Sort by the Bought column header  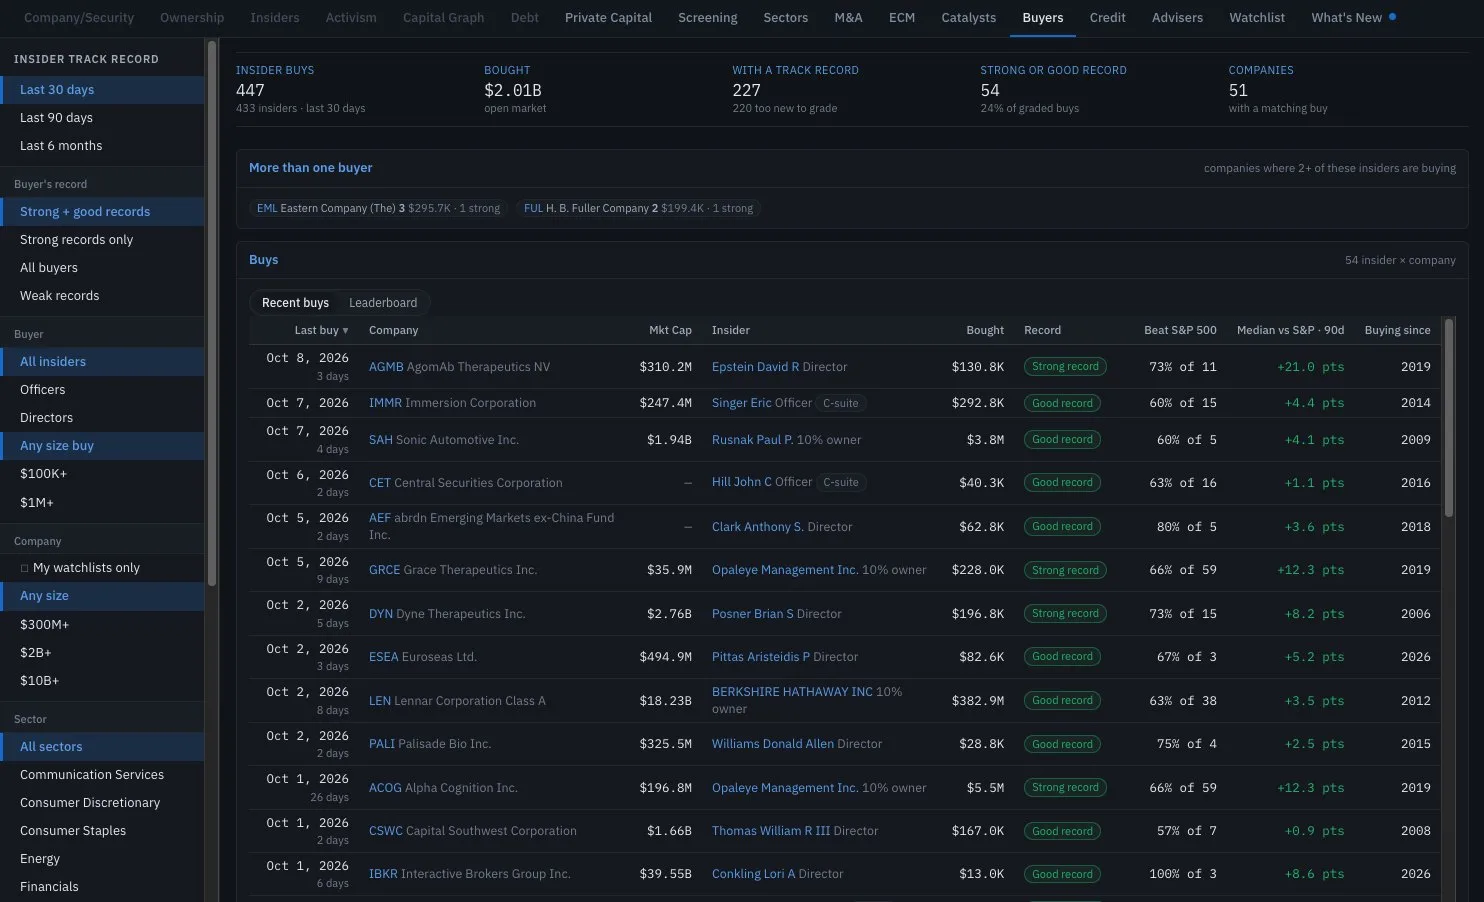[985, 330]
